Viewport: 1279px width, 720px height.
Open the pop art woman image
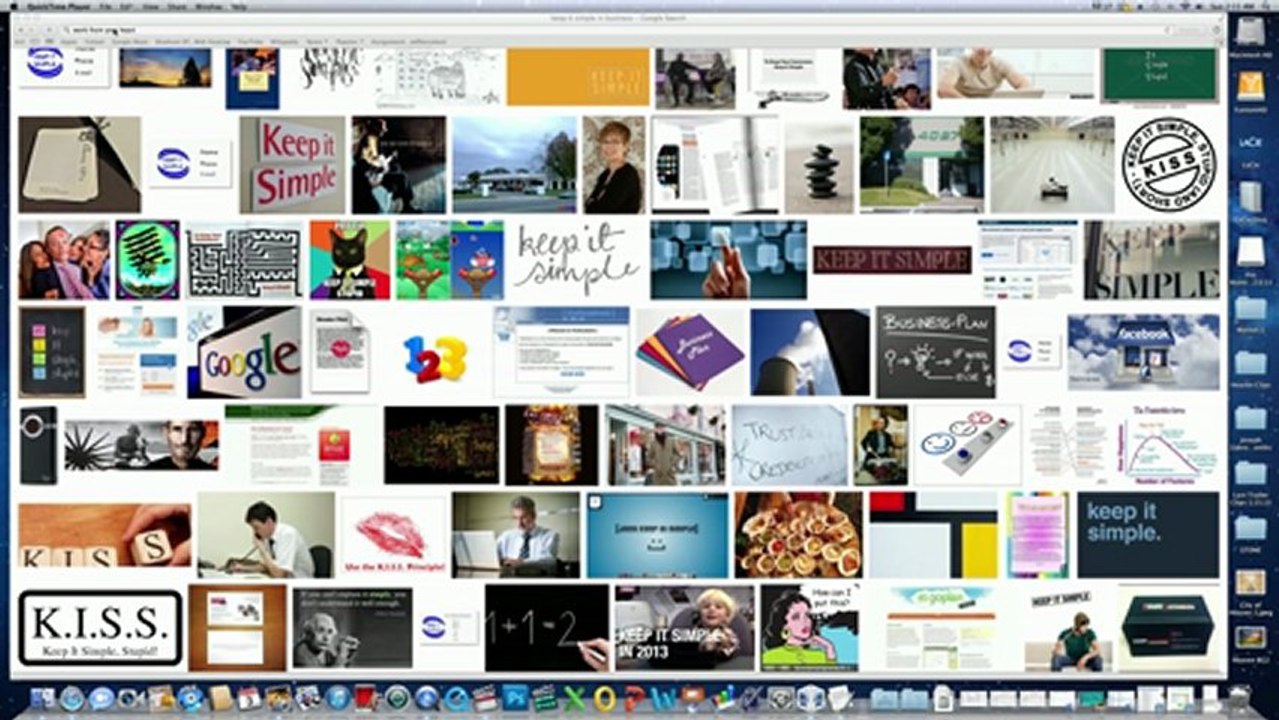[x=809, y=627]
